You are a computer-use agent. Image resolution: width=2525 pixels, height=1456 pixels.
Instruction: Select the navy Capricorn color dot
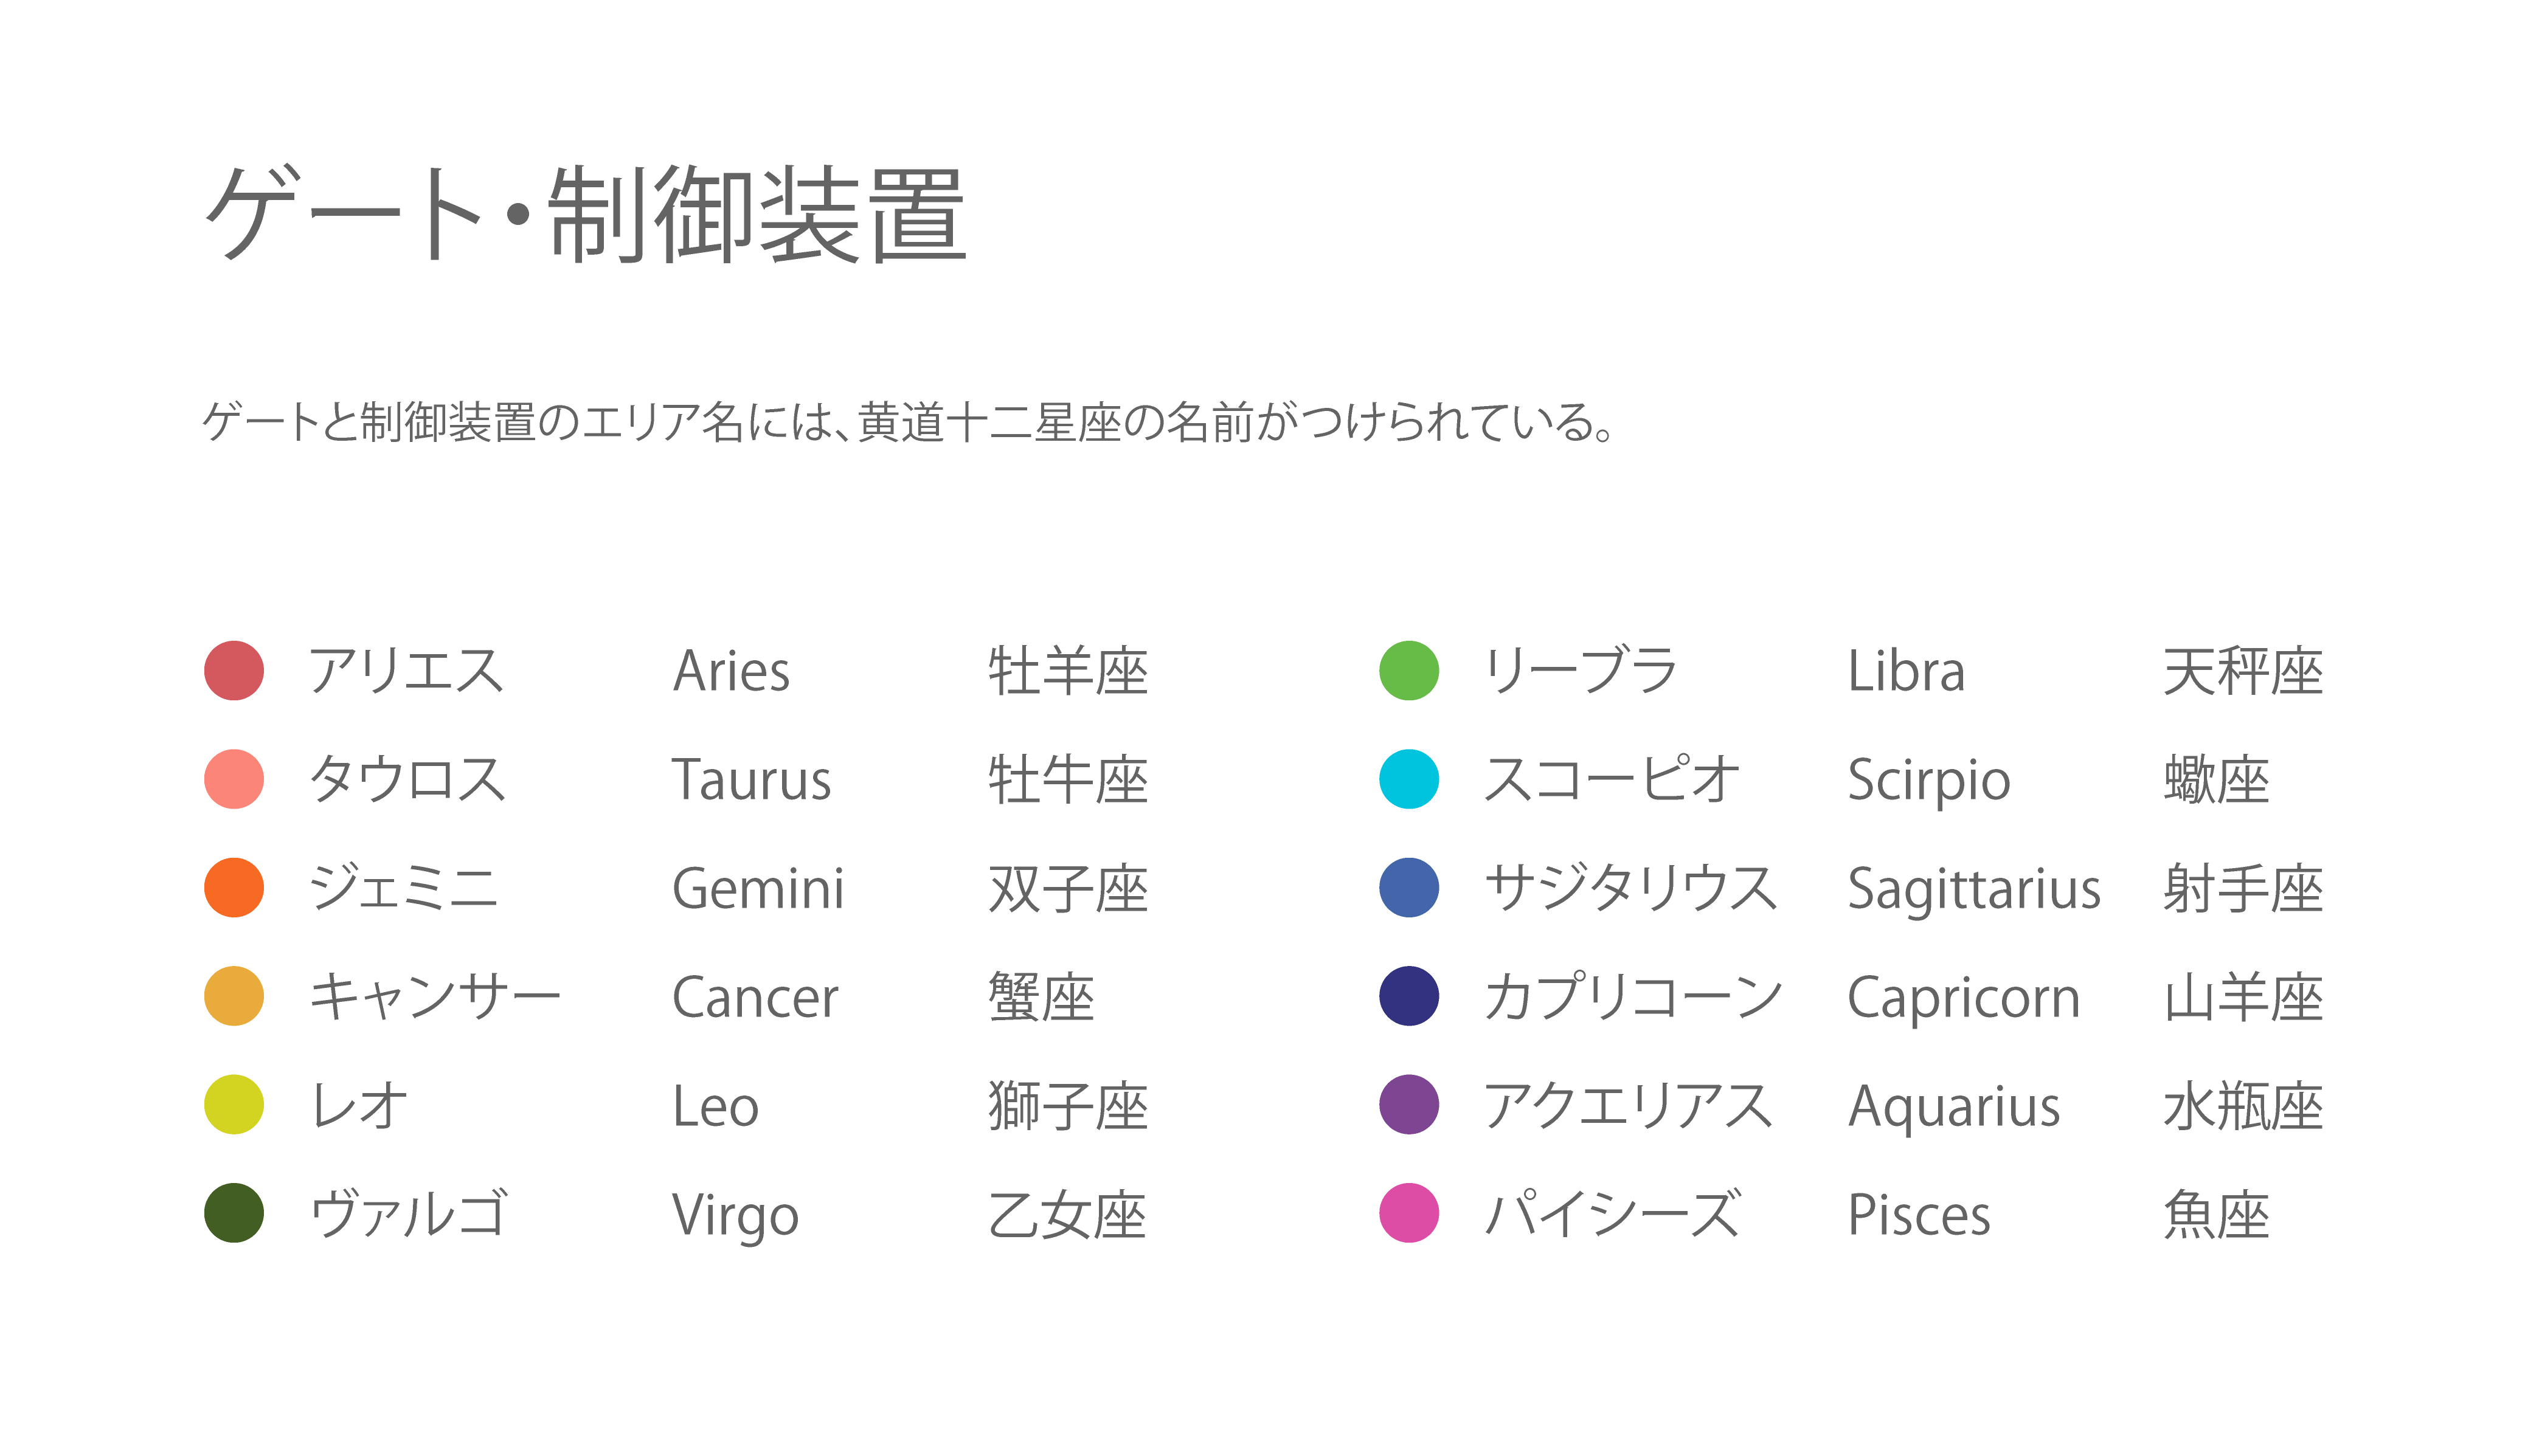point(1409,996)
